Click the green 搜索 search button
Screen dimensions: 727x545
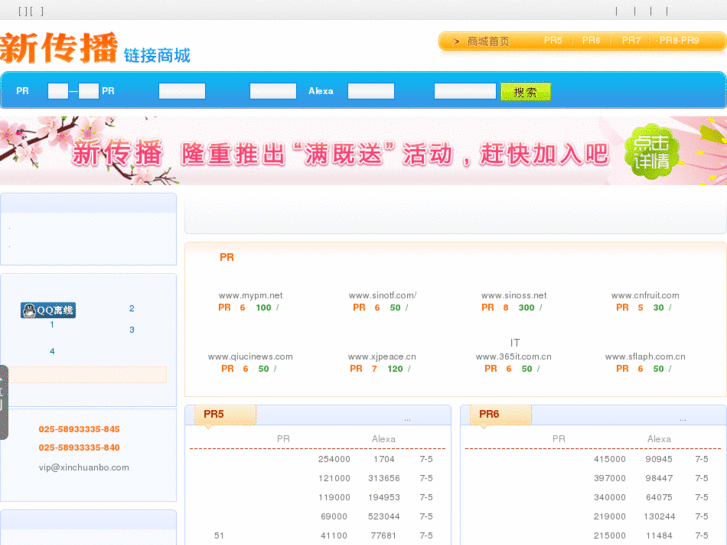tap(525, 92)
